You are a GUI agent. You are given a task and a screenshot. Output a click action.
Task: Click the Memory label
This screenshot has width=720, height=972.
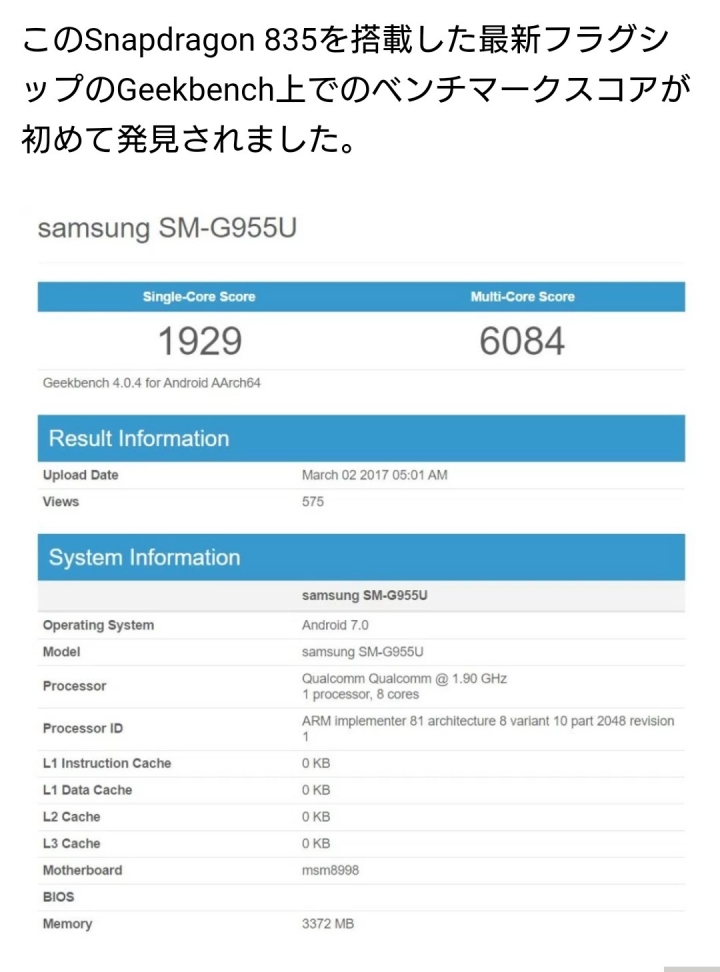point(68,924)
